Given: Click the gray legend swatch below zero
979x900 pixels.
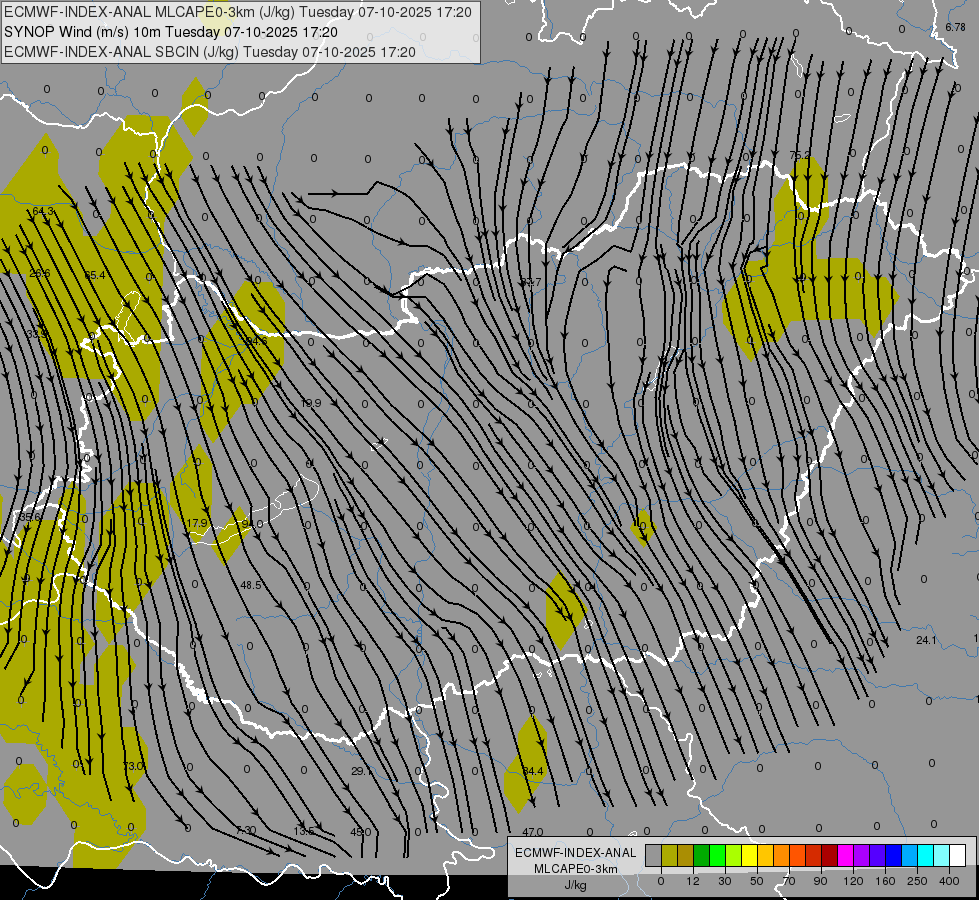Looking at the screenshot, I should (654, 855).
